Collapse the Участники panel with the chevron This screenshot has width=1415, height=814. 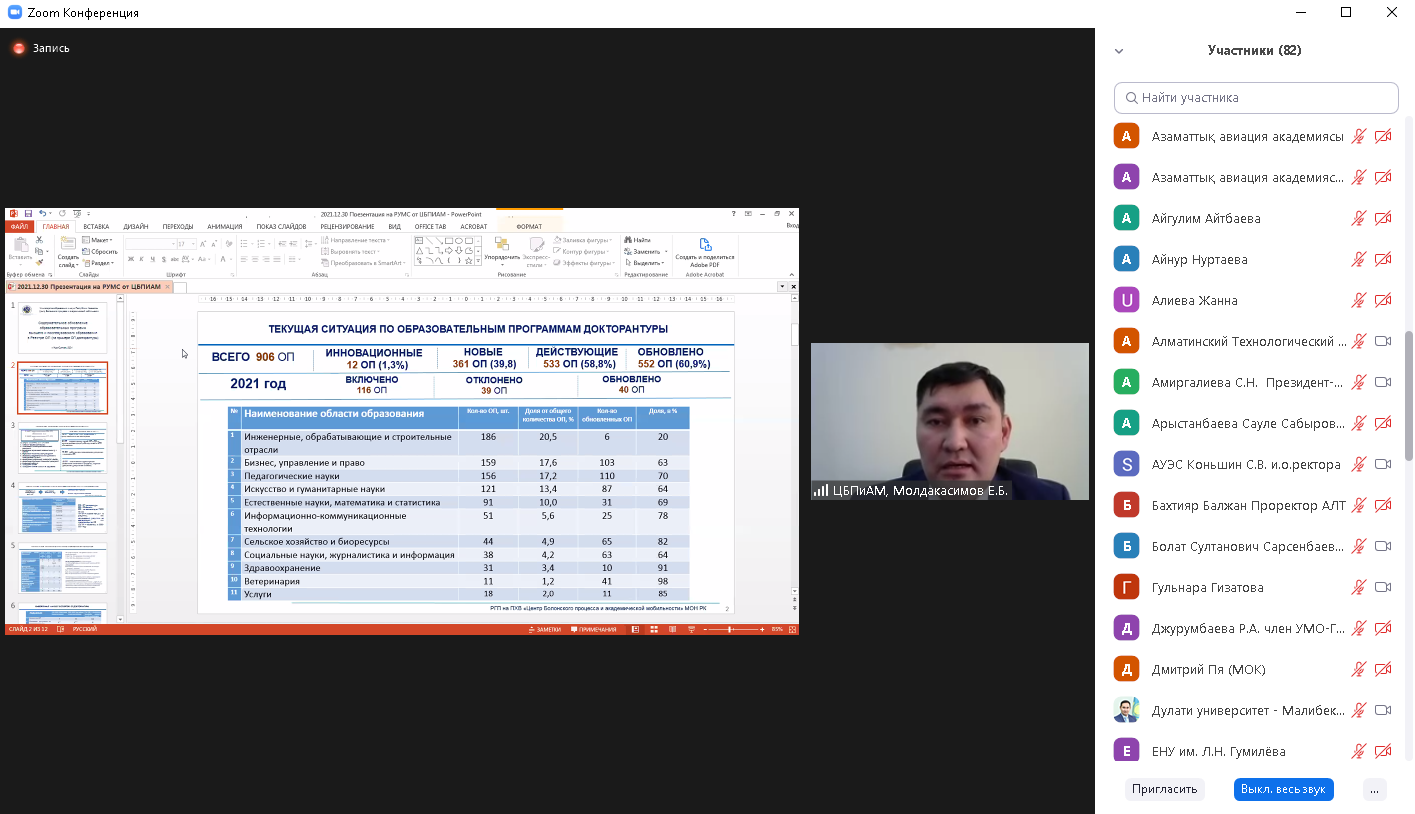click(1119, 51)
